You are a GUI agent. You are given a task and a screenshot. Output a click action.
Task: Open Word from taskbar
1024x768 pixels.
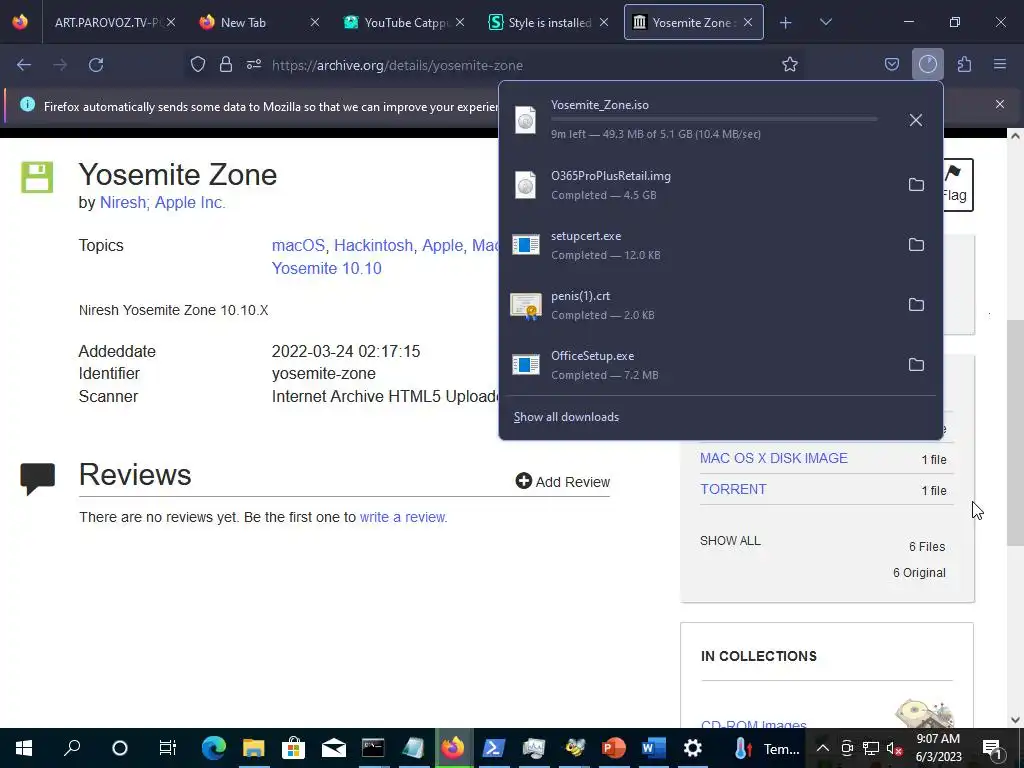pyautogui.click(x=653, y=748)
